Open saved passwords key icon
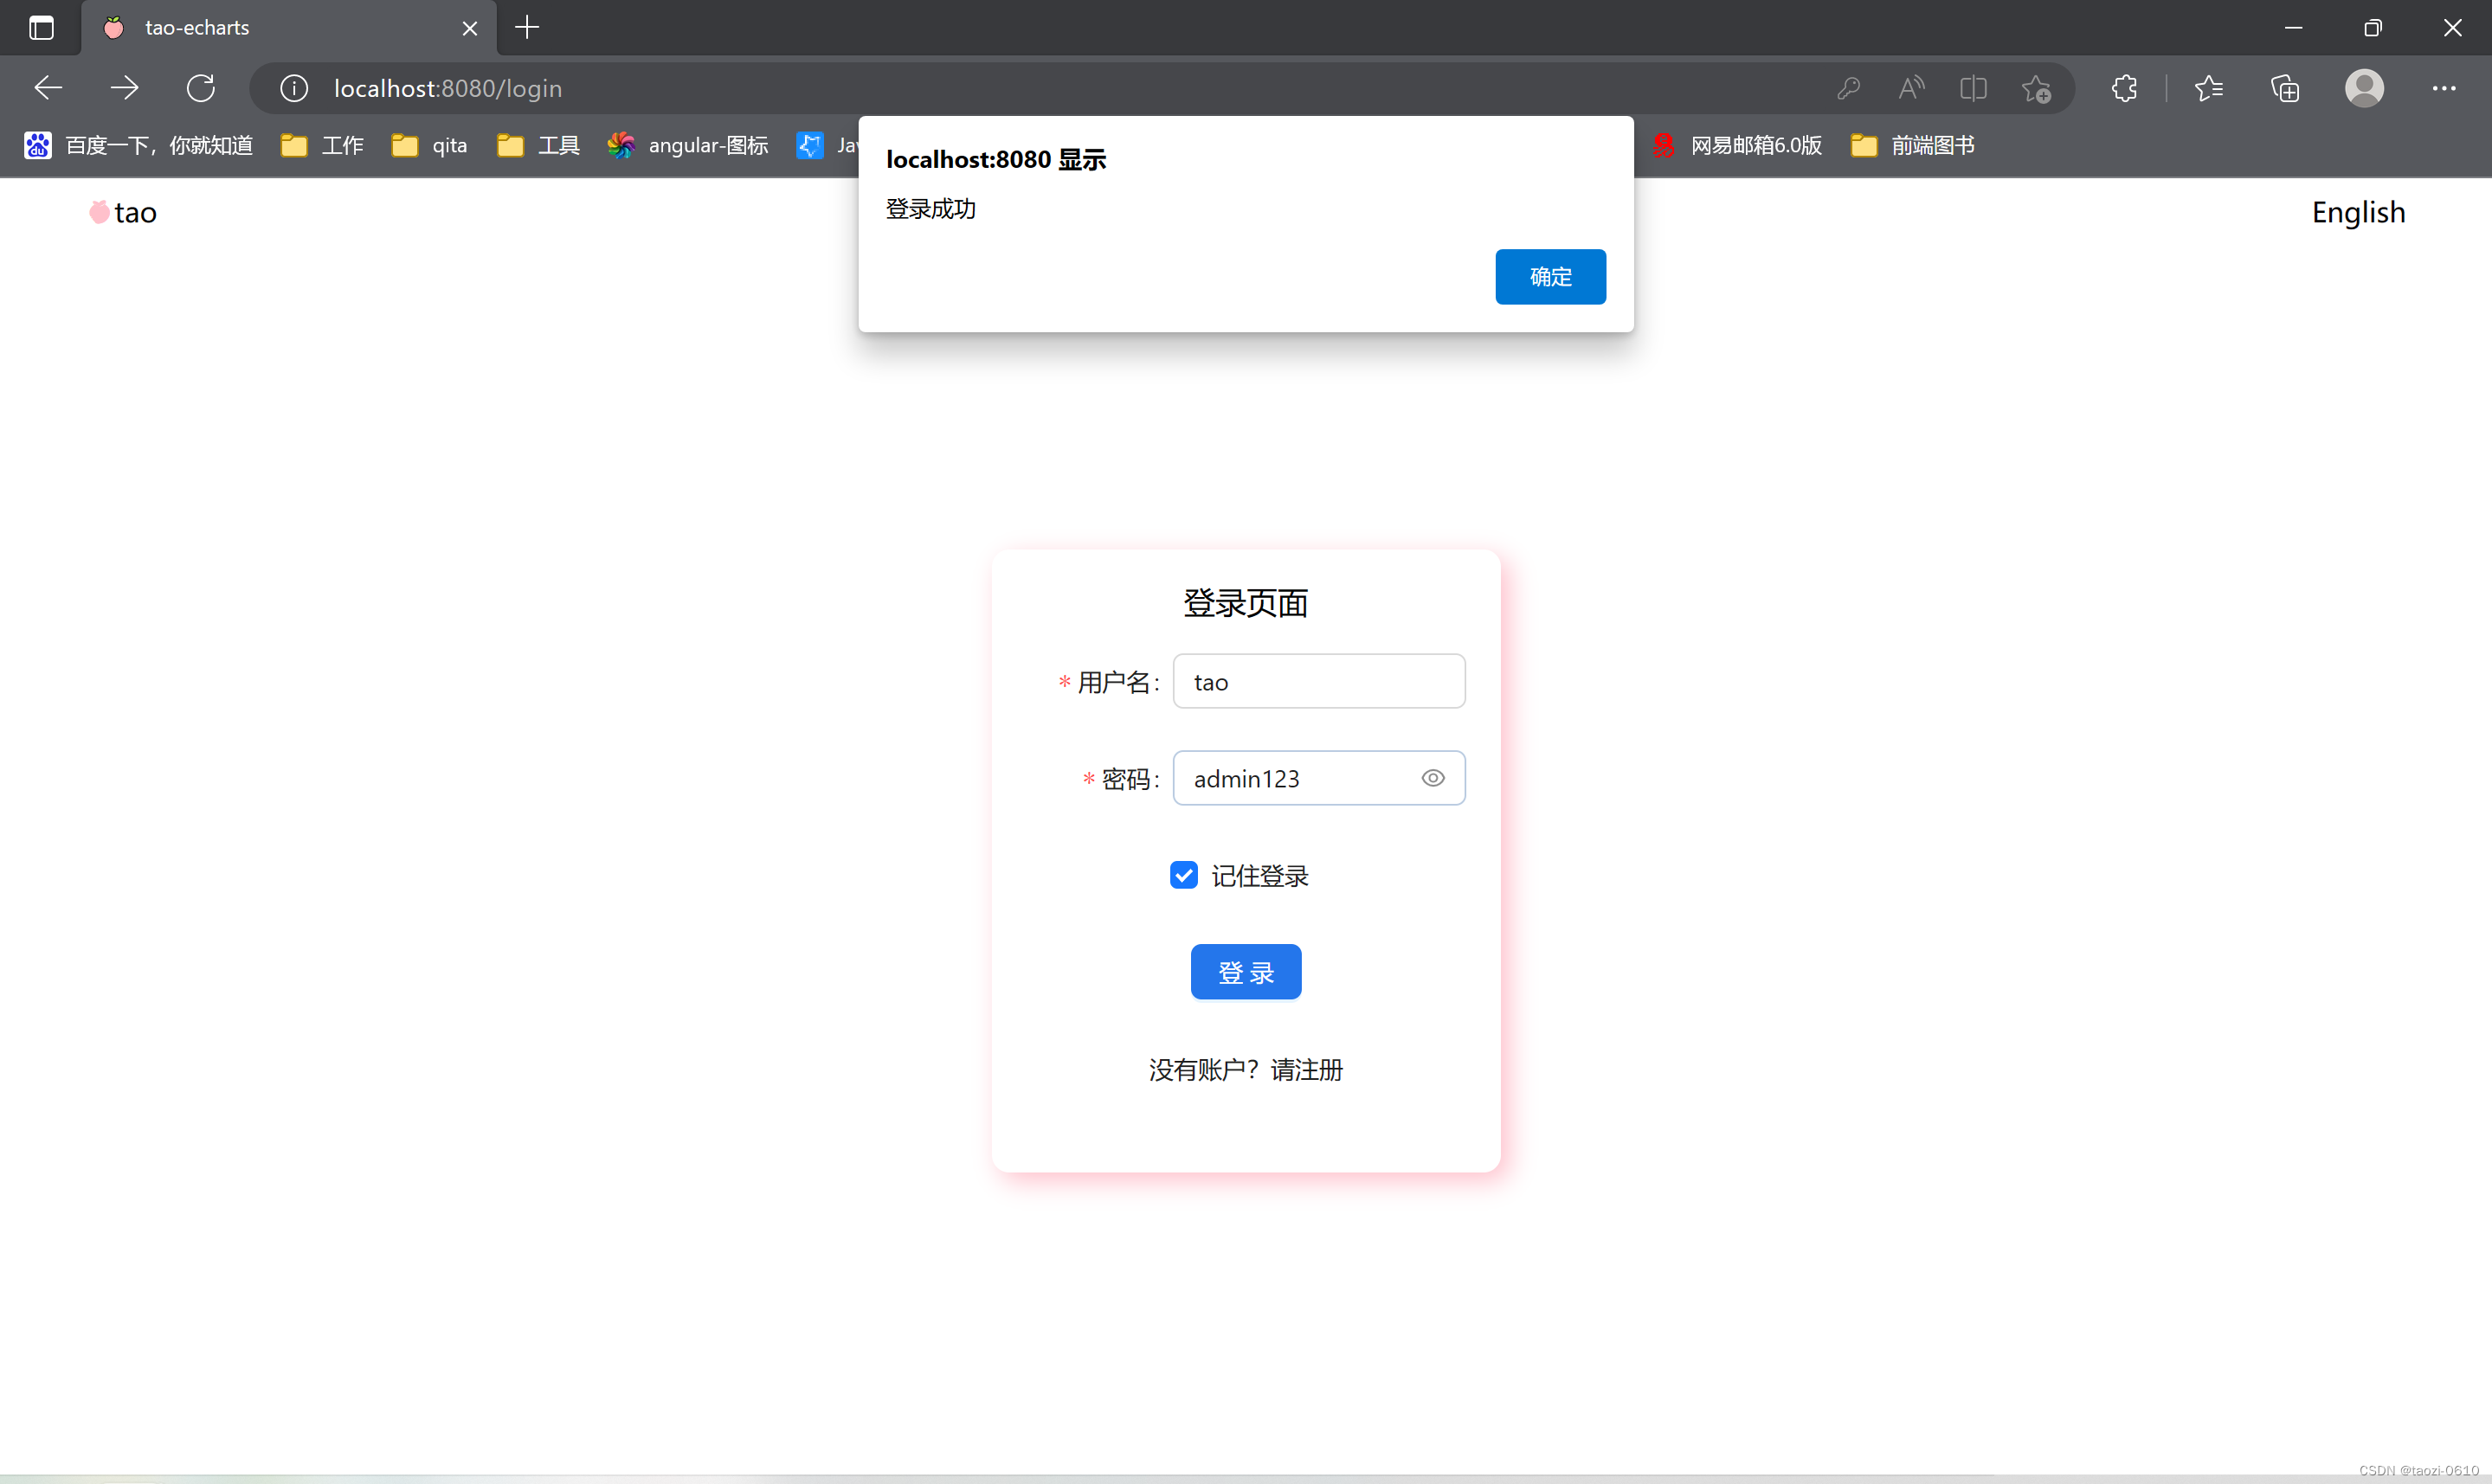 pyautogui.click(x=1848, y=88)
